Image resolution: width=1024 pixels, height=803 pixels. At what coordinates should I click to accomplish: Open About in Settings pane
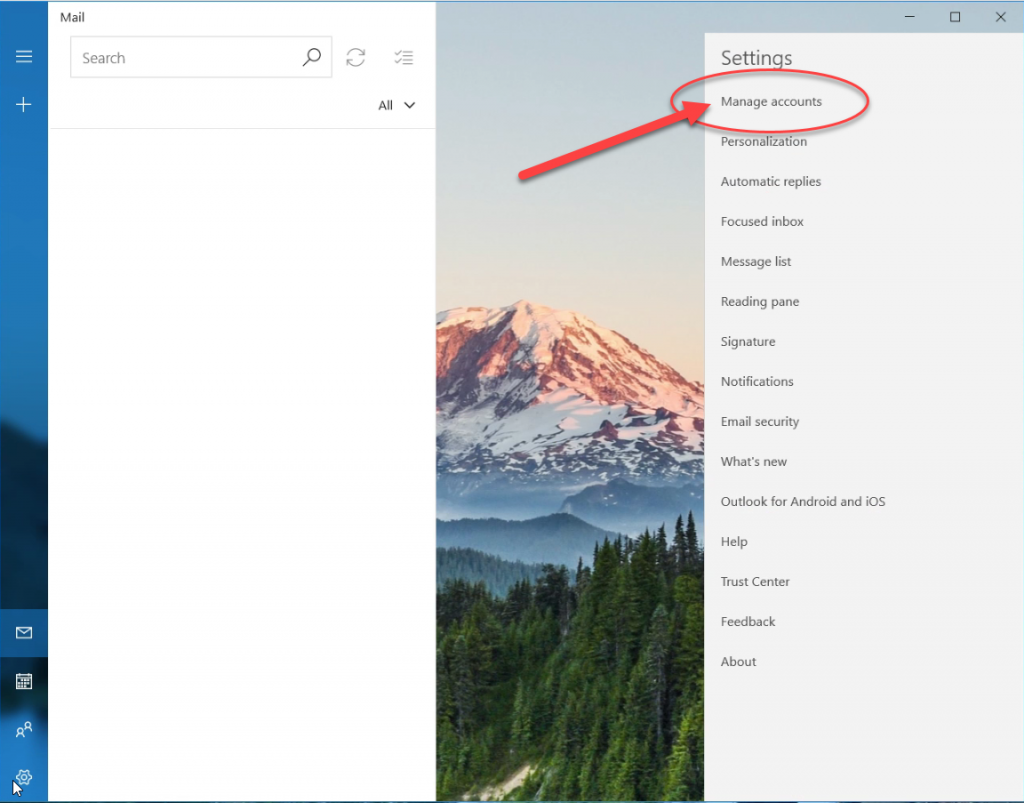(x=738, y=661)
